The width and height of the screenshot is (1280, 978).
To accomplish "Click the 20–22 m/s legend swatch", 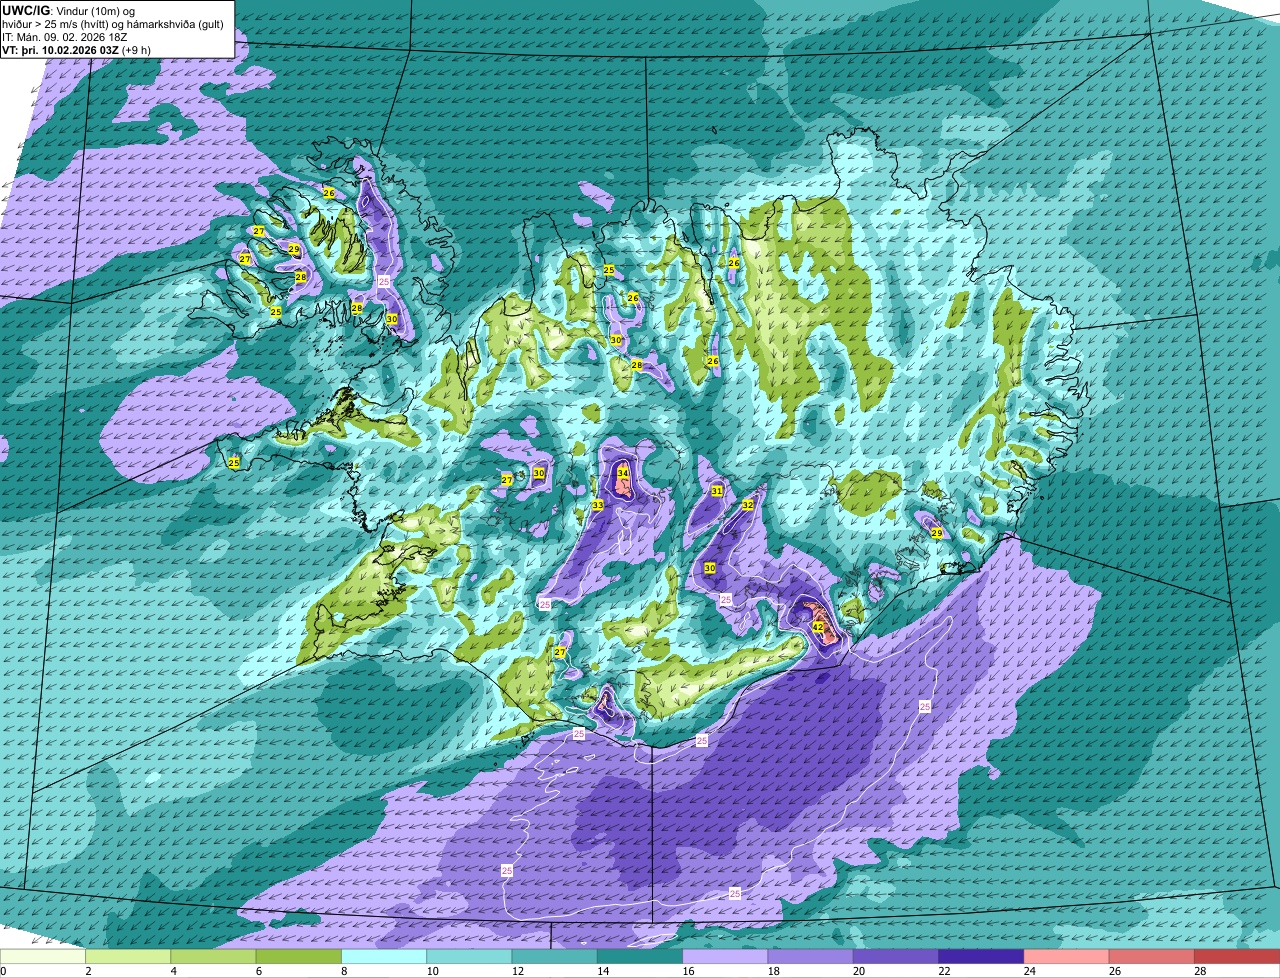I will point(896,956).
